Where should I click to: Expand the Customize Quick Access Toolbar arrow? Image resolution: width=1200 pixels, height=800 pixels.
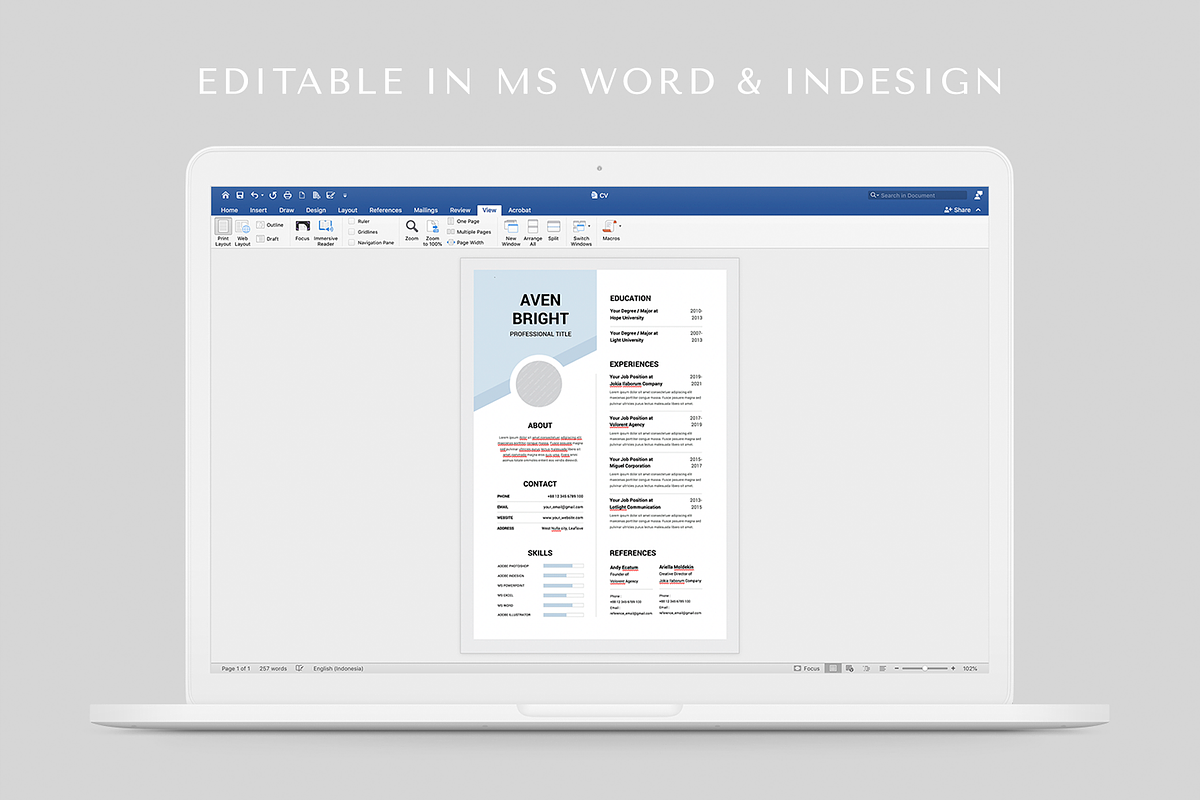345,196
